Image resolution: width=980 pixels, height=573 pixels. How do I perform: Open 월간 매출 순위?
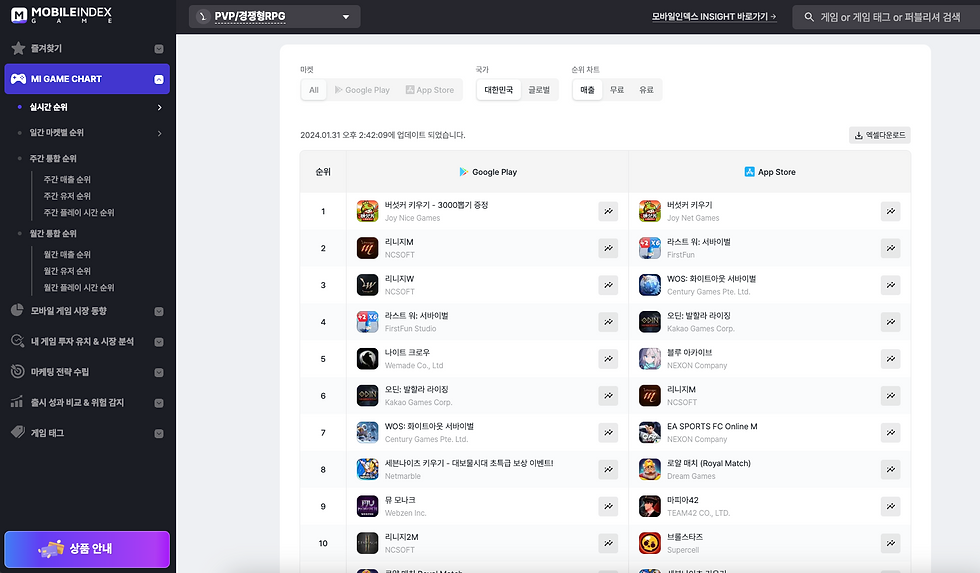pos(67,254)
